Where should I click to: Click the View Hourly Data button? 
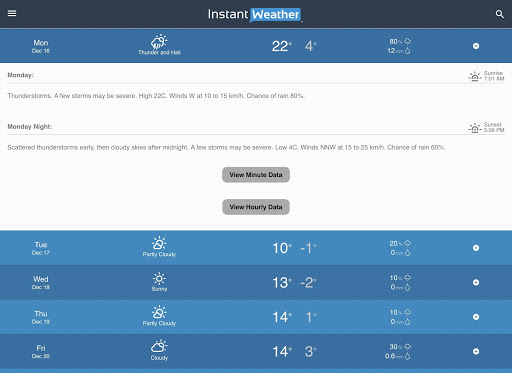pyautogui.click(x=256, y=207)
